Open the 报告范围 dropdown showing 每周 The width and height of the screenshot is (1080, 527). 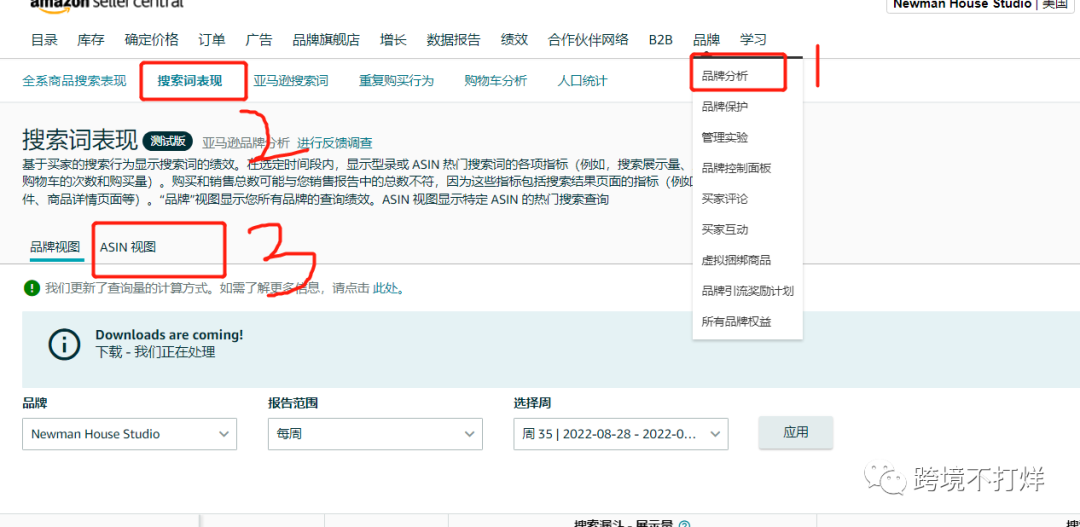[x=375, y=434]
